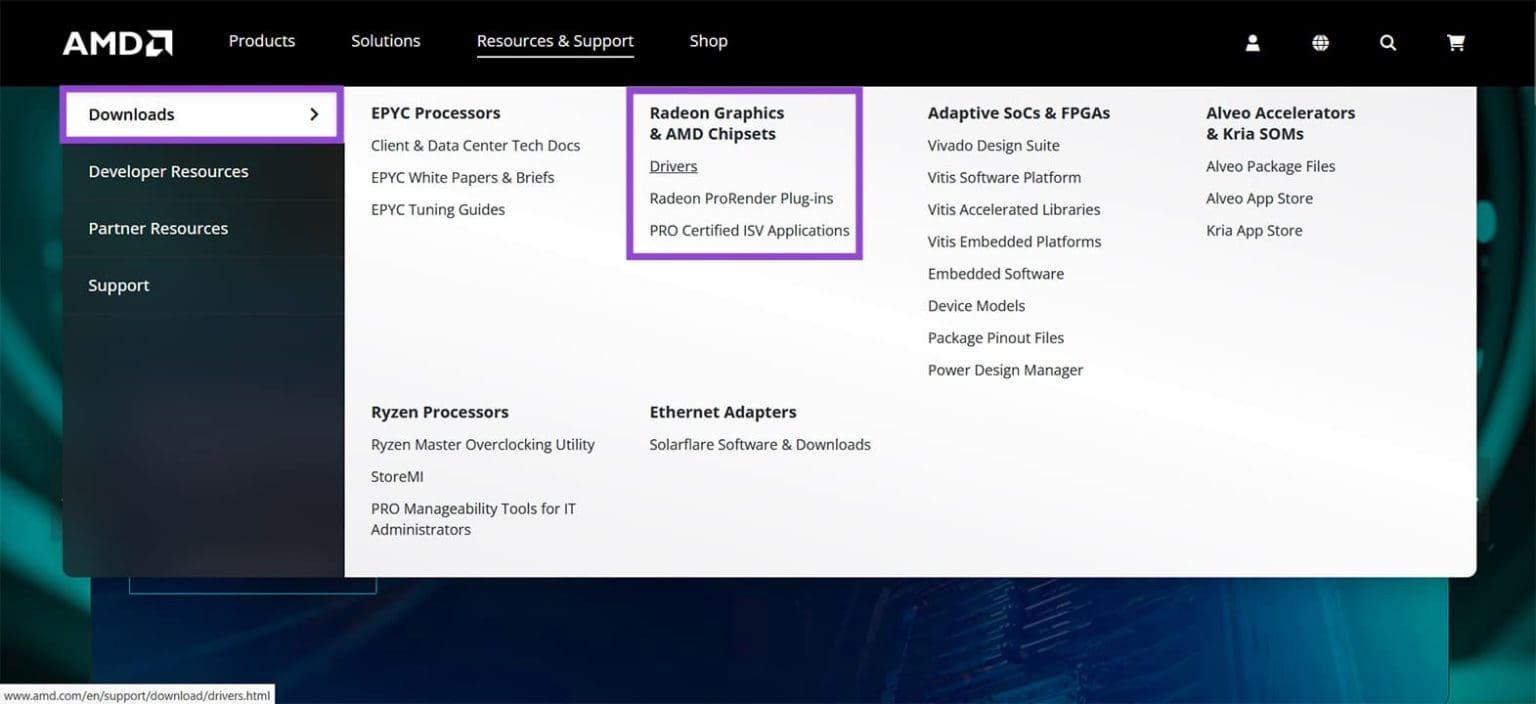1536x704 pixels.
Task: Open the Solutions menu
Action: tap(386, 41)
